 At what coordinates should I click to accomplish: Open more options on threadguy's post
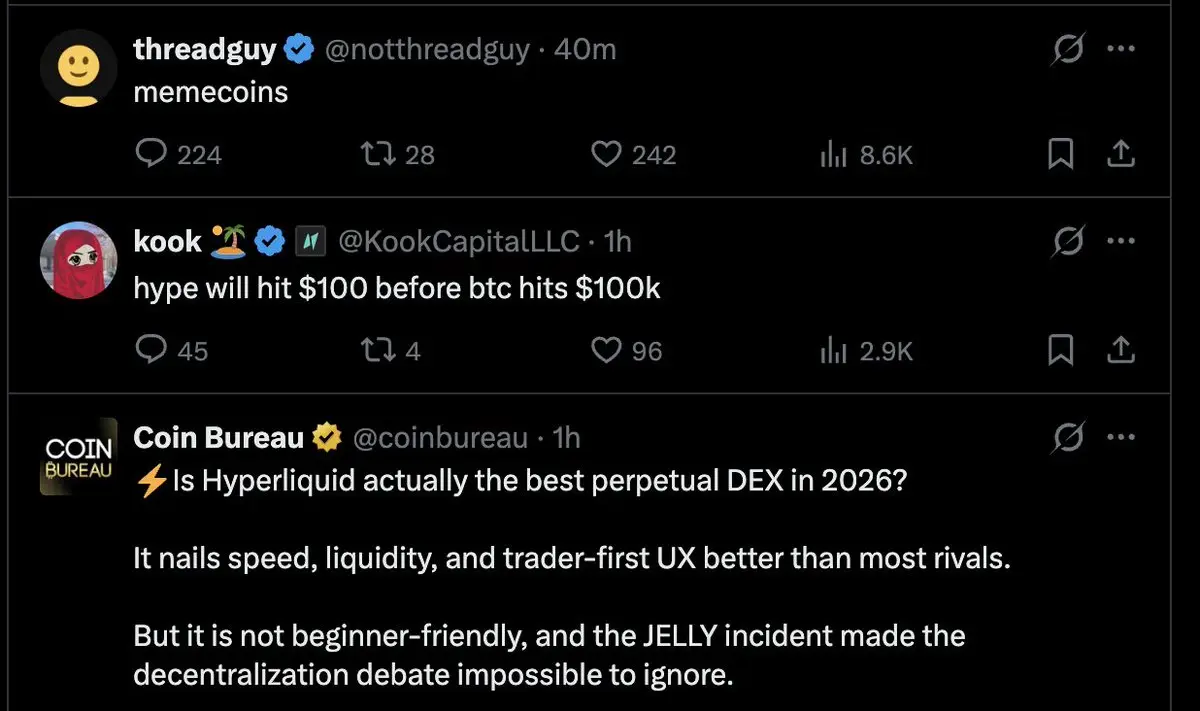pyautogui.click(x=1123, y=49)
